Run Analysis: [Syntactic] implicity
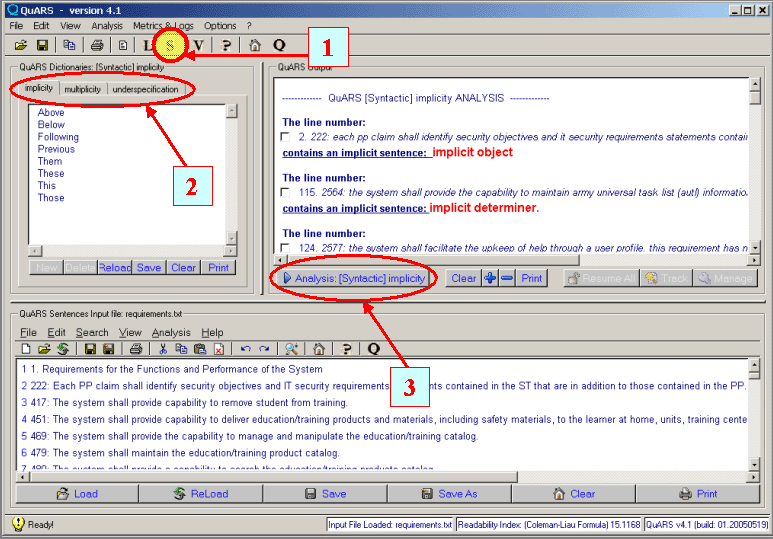 click(x=354, y=278)
